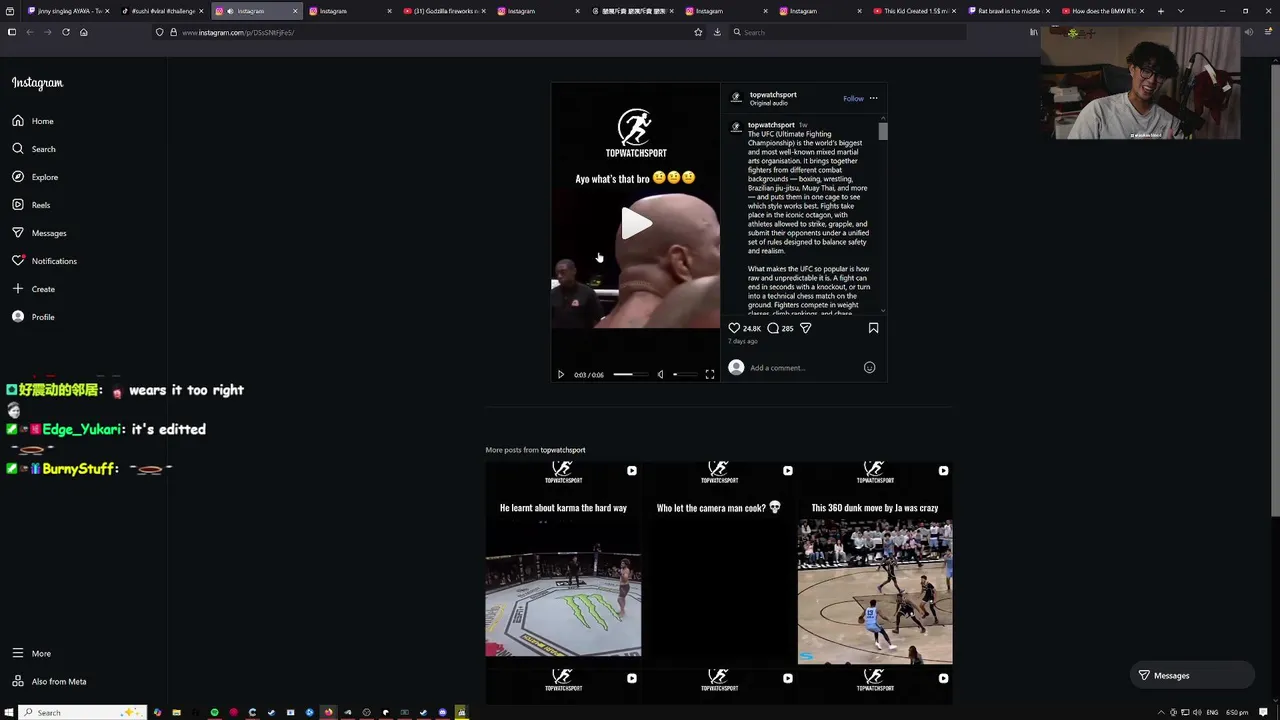This screenshot has width=1280, height=720.
Task: Open Messages in the left sidebar
Action: [x=39, y=233]
